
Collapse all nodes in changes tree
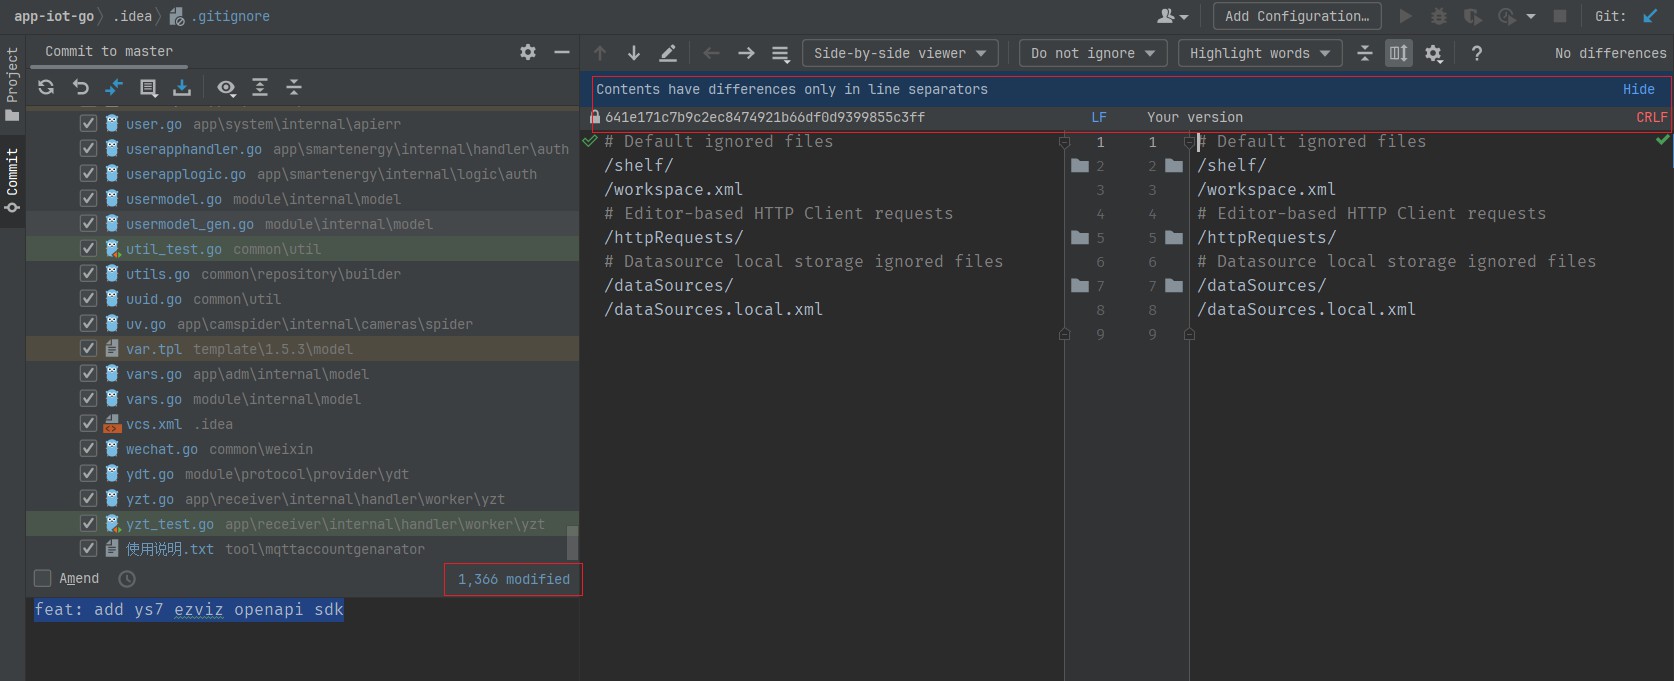294,88
